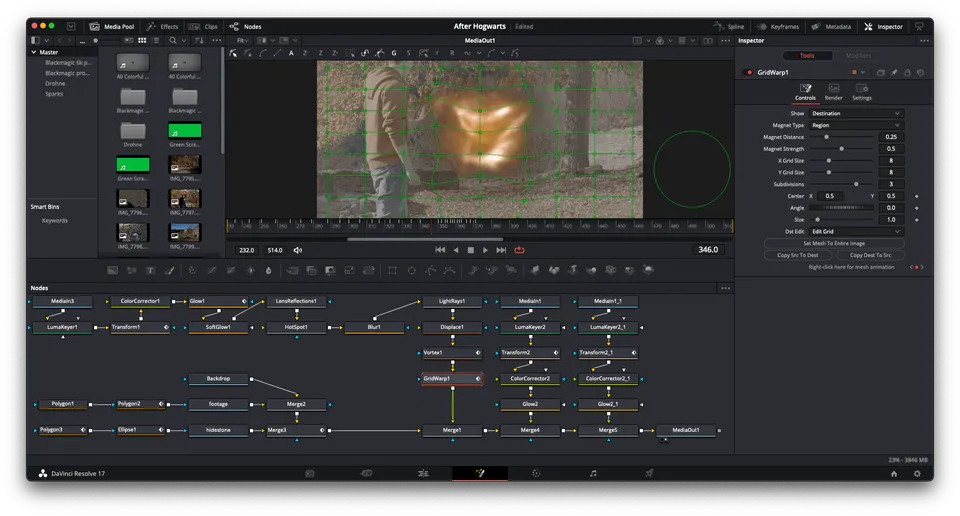Toggle the Metadata panel

click(x=831, y=26)
